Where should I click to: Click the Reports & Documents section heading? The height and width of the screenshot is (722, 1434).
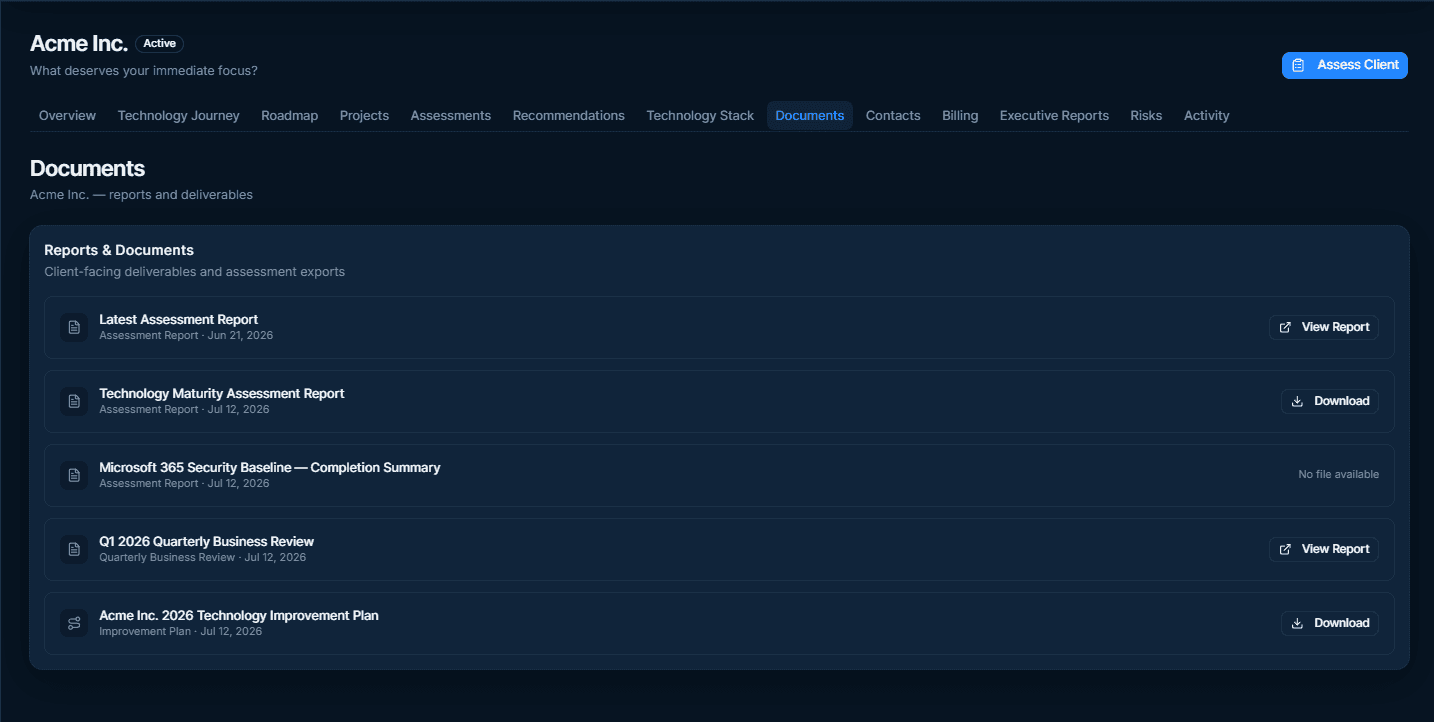[119, 250]
